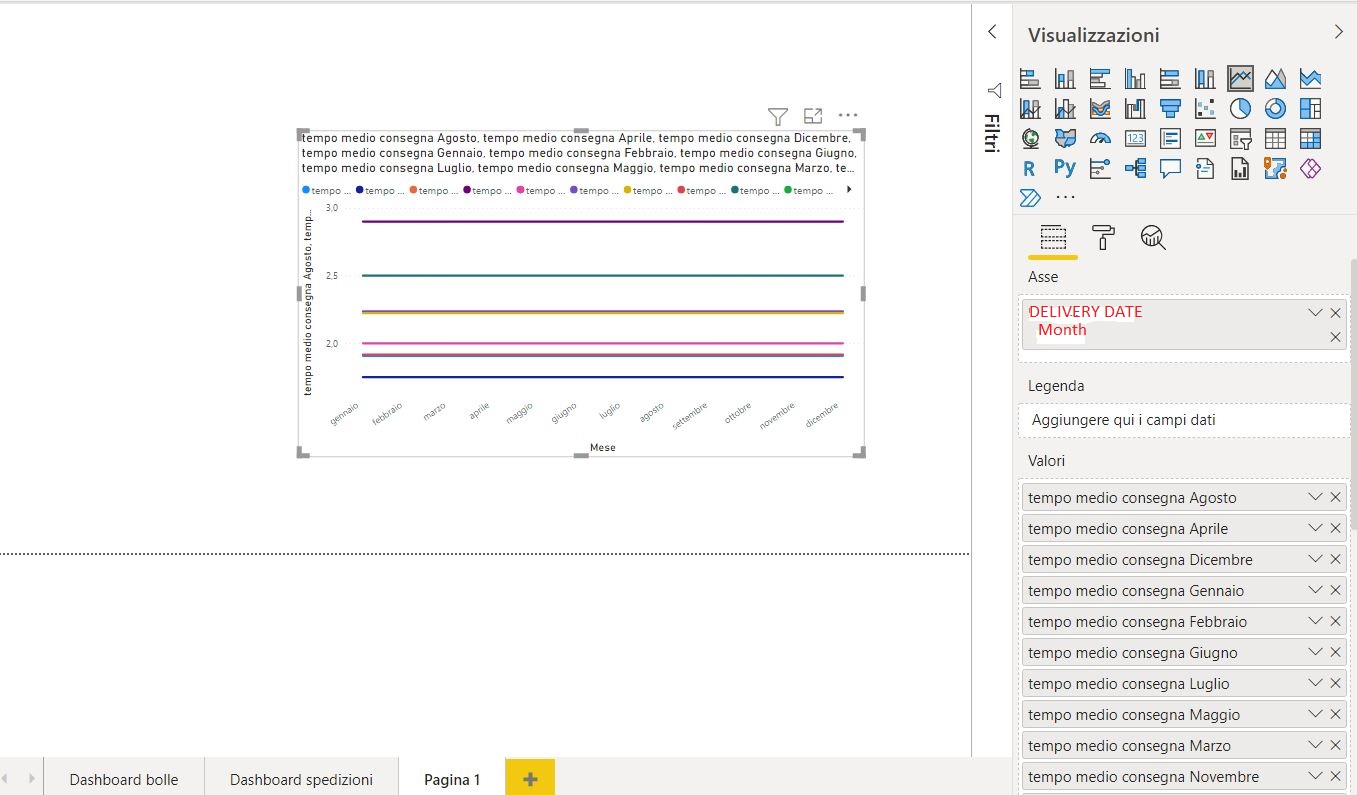Expand the Filtri pane with the chevron

(x=992, y=32)
